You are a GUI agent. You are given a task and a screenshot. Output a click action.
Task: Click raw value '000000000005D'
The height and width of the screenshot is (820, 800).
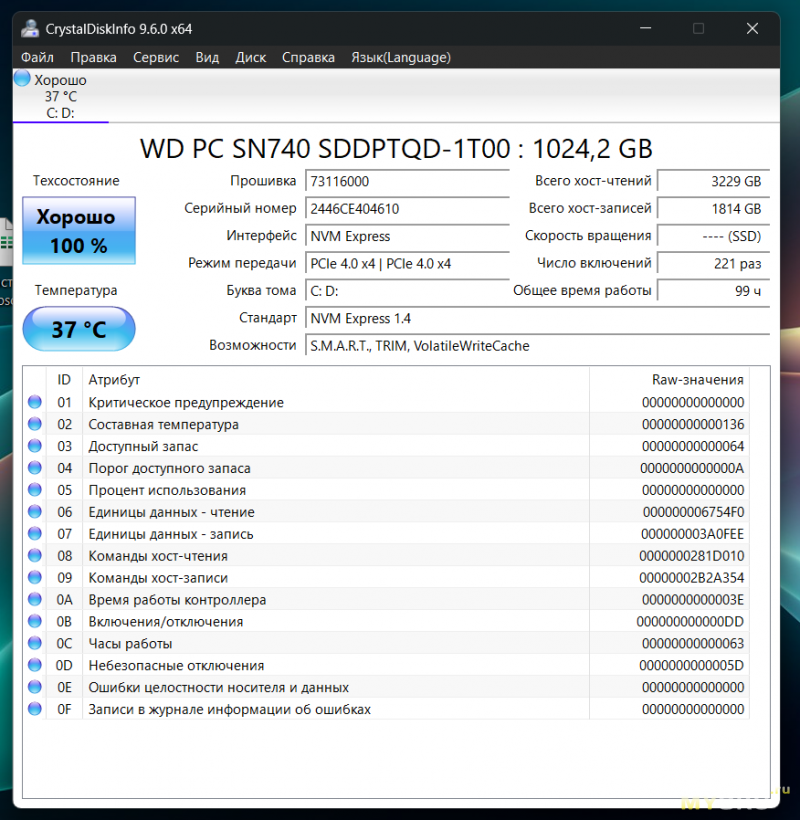[692, 665]
